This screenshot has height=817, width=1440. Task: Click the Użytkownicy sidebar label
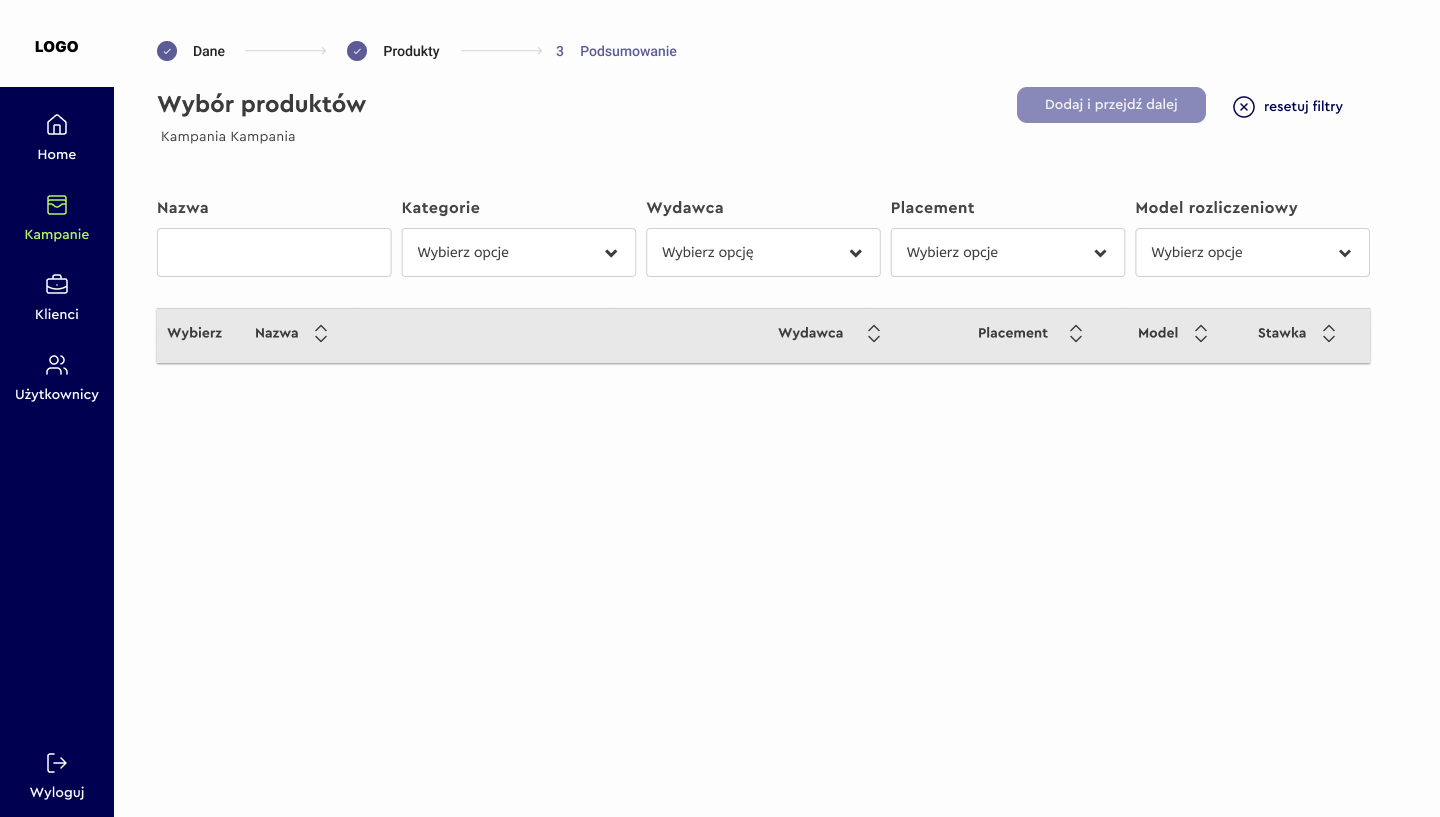pos(57,394)
